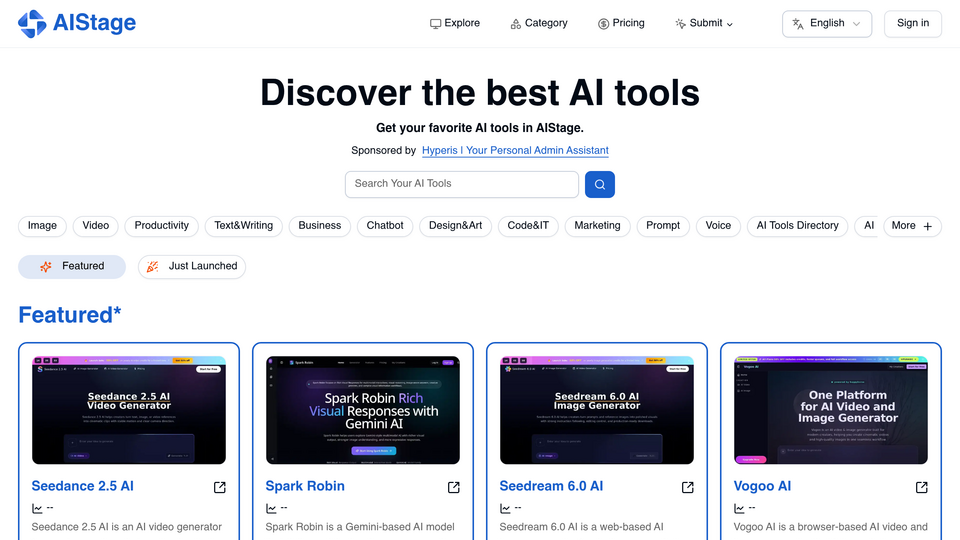Viewport: 960px width, 540px height.
Task: Select the Chatbot category chip
Action: (x=385, y=226)
